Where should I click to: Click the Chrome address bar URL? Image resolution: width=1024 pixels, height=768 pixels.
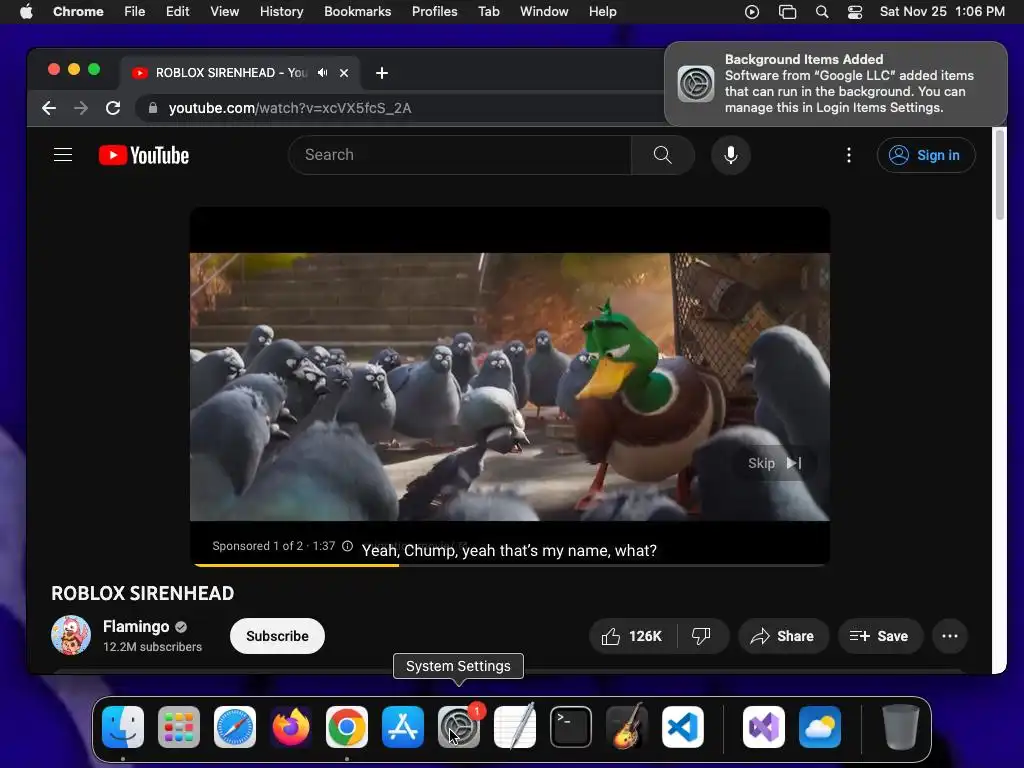click(290, 108)
